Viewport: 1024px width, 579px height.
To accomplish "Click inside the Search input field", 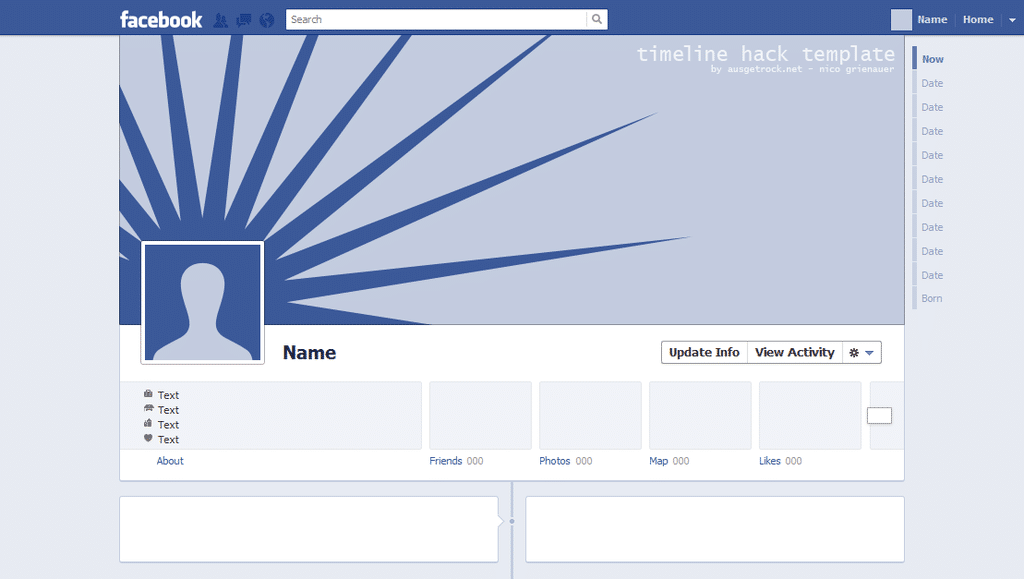I will click(x=430, y=19).
